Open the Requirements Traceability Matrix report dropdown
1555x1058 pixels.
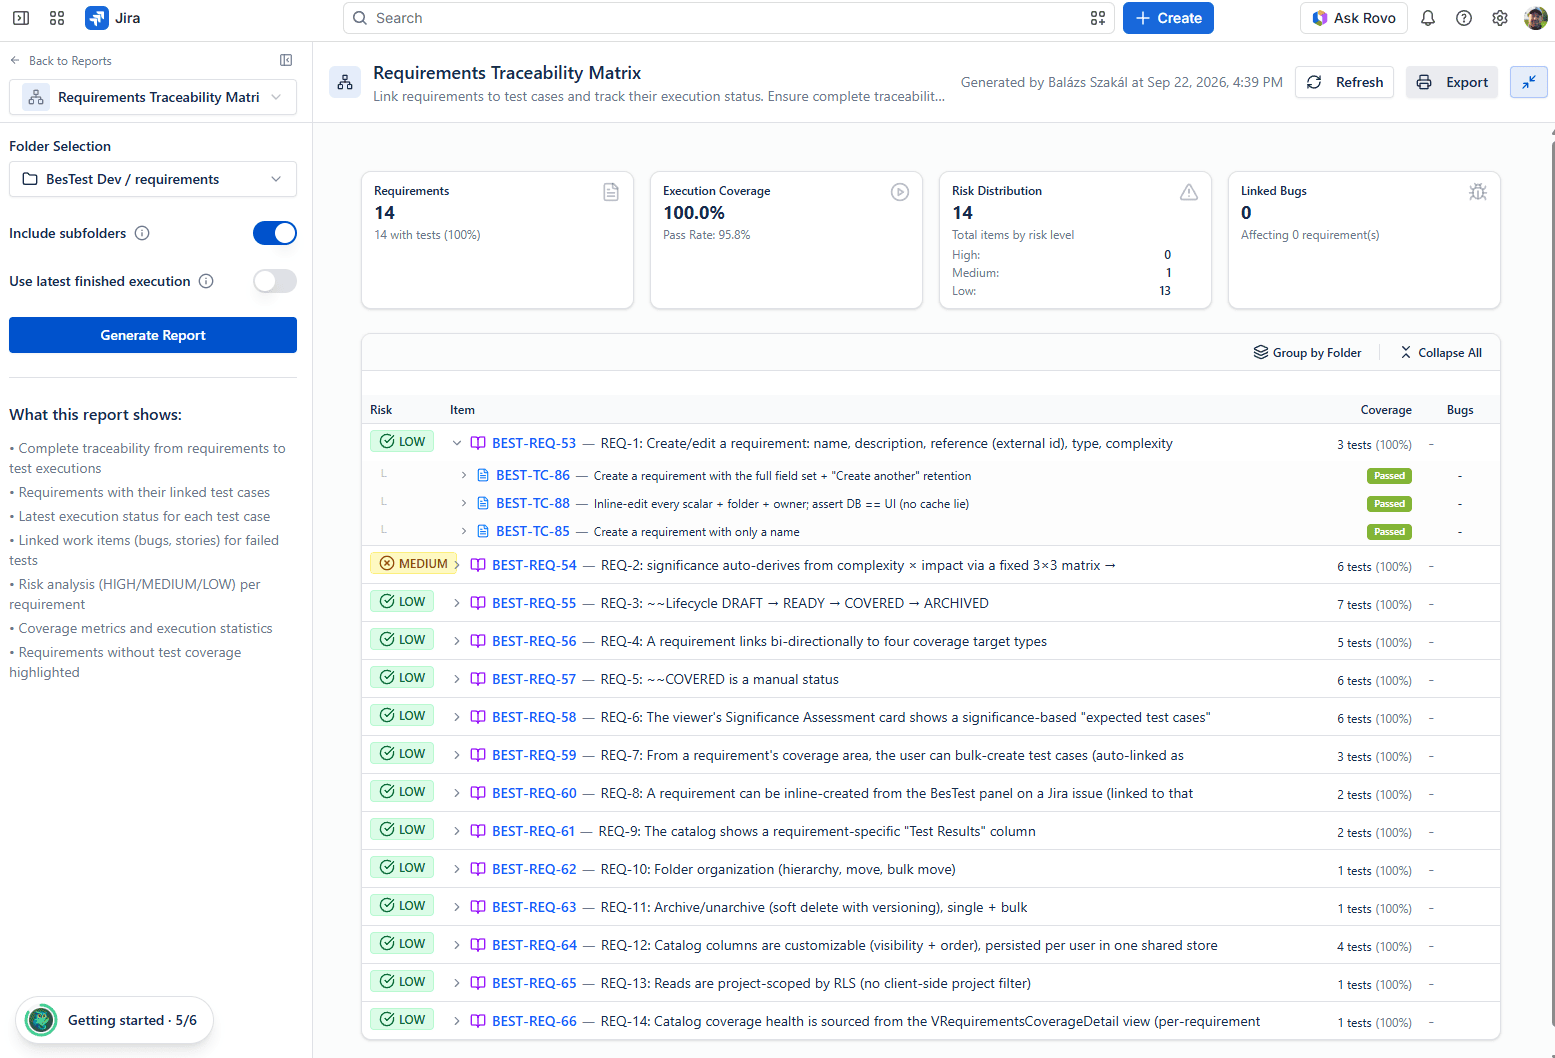pos(153,97)
